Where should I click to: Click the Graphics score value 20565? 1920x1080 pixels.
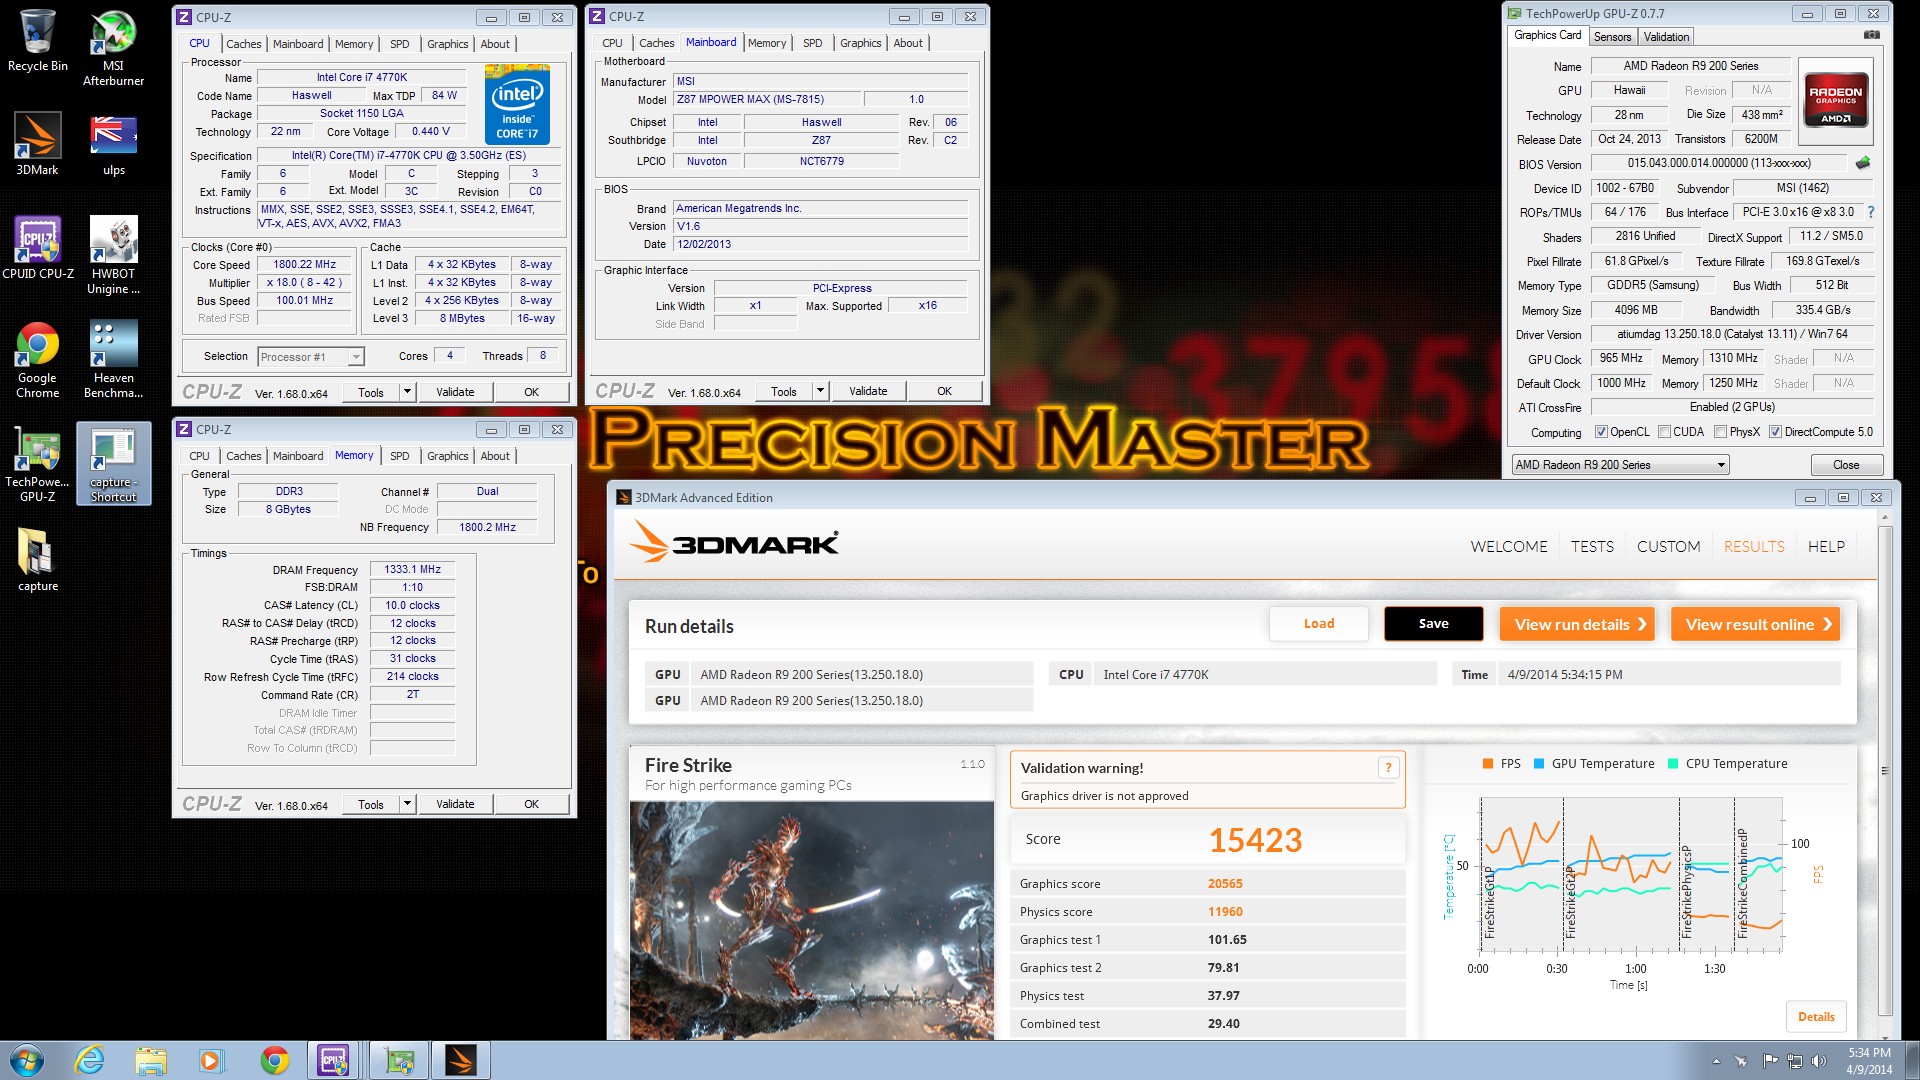pyautogui.click(x=1225, y=884)
